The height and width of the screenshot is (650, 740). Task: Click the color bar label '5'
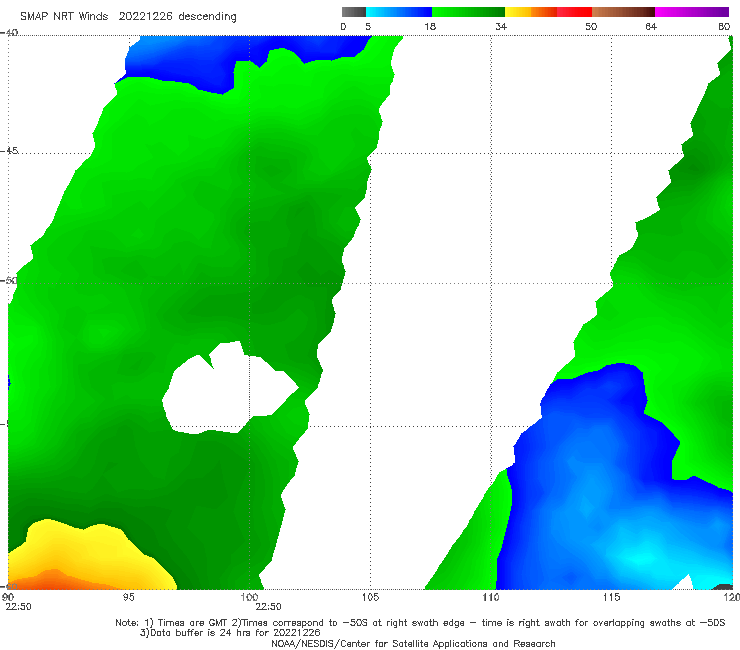coord(368,27)
